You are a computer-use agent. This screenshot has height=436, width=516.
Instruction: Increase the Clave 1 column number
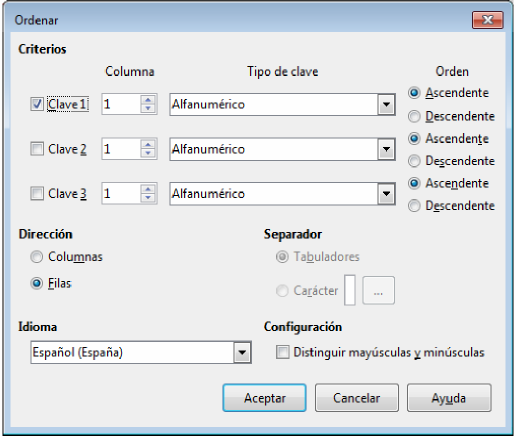148,100
